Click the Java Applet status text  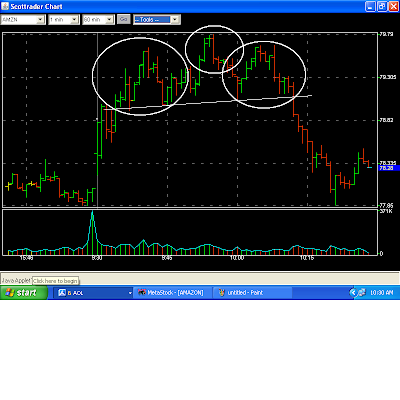[x=16, y=281]
